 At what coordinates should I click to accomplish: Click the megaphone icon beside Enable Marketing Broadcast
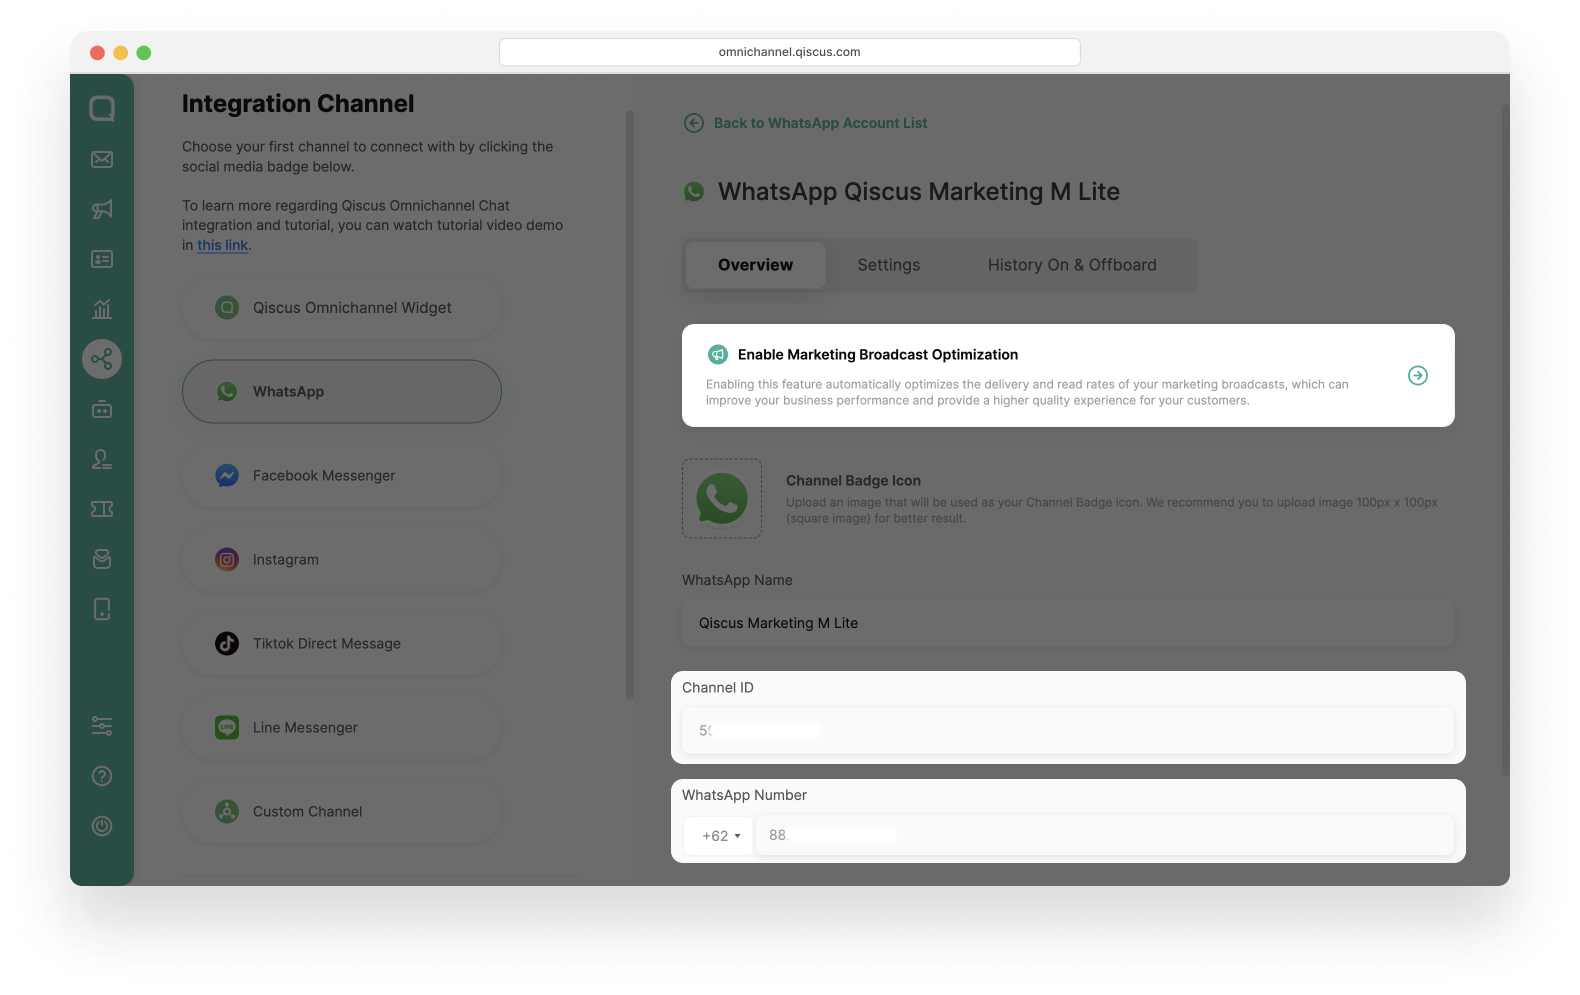[718, 355]
